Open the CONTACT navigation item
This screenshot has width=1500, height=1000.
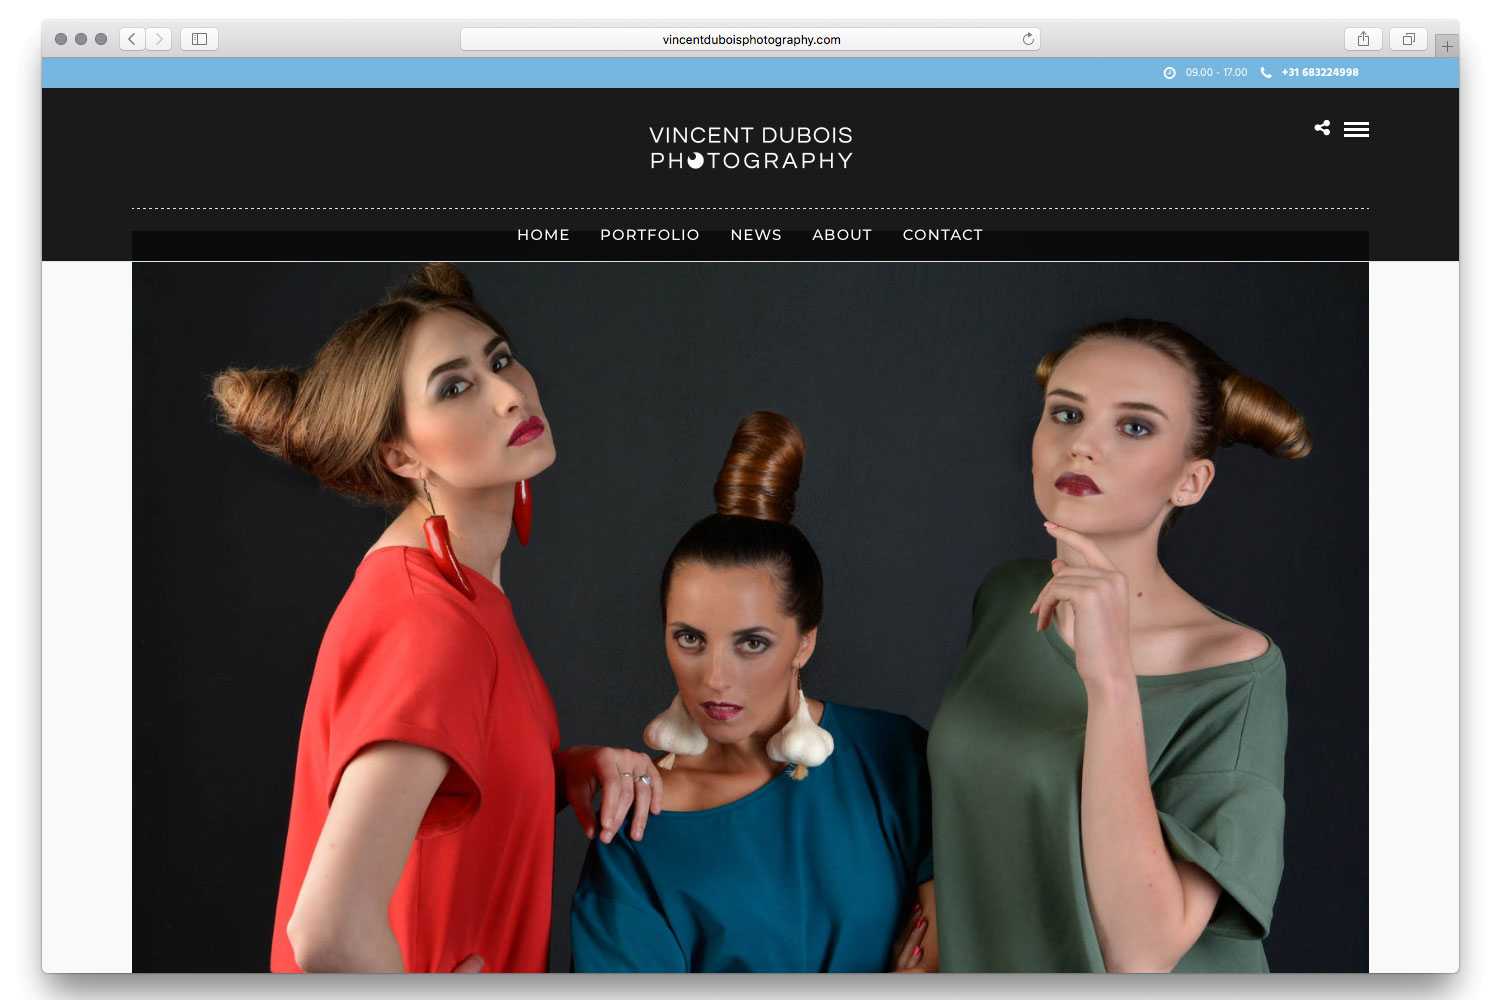(x=943, y=235)
